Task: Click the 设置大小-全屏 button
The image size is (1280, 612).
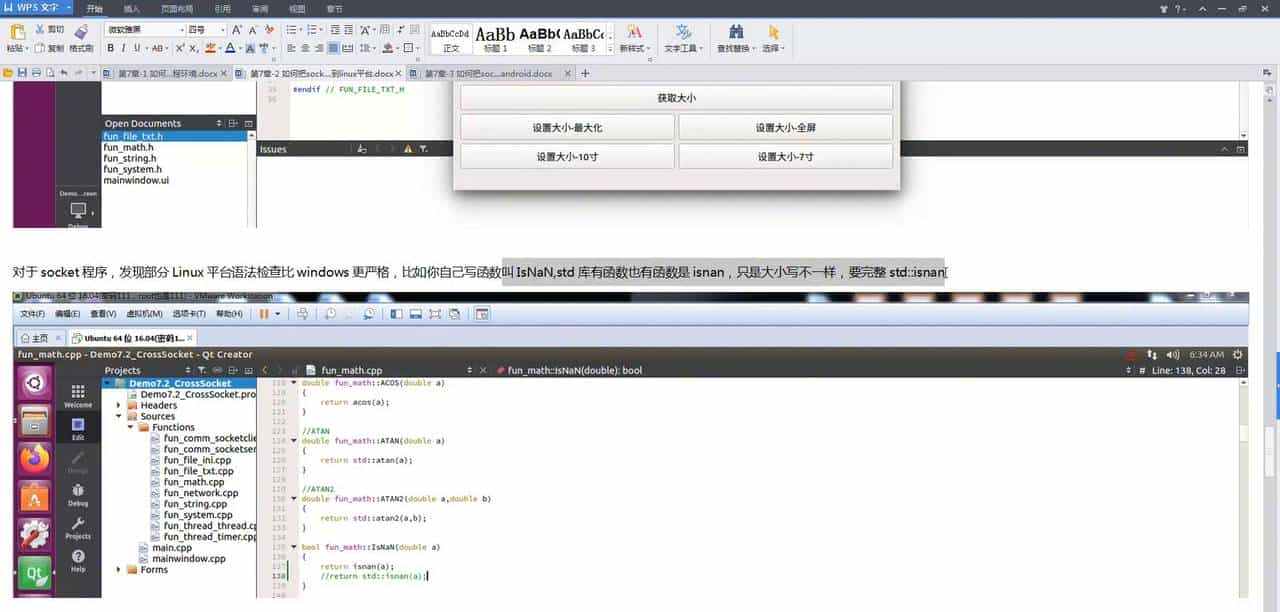Action: coord(786,126)
